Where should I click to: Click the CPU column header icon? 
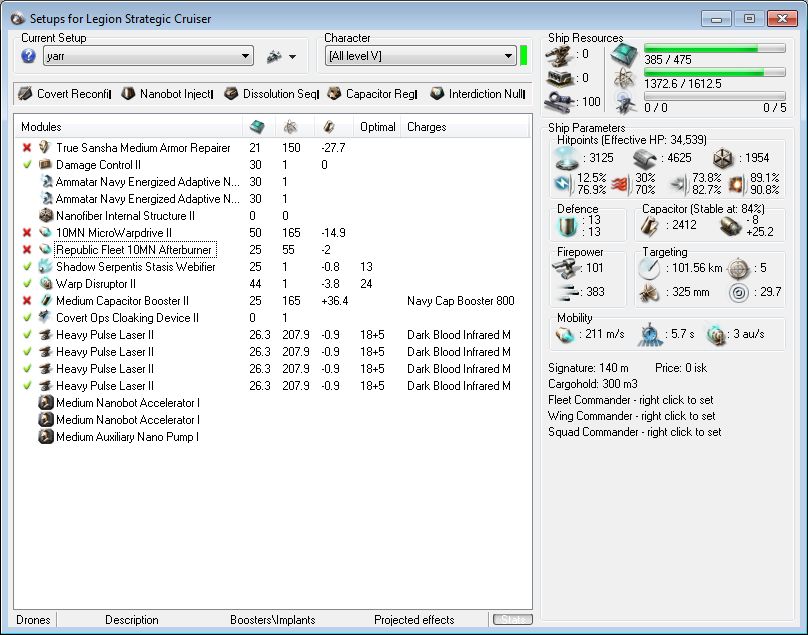[x=257, y=127]
